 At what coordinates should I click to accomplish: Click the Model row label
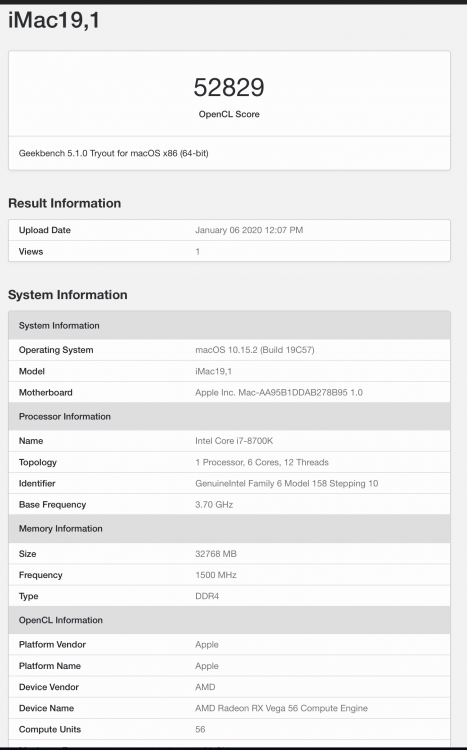(x=32, y=371)
